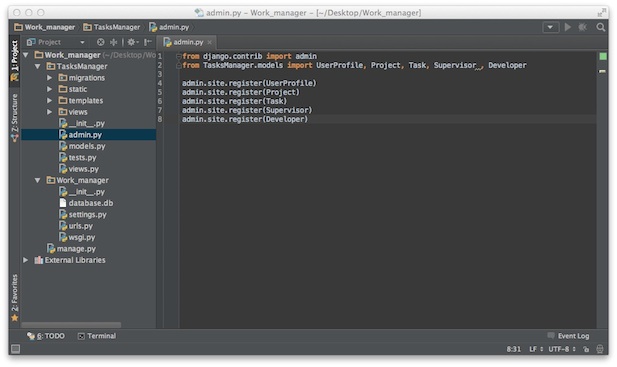The image size is (617, 367).
Task: Expand the templates folder
Action: click(x=50, y=101)
